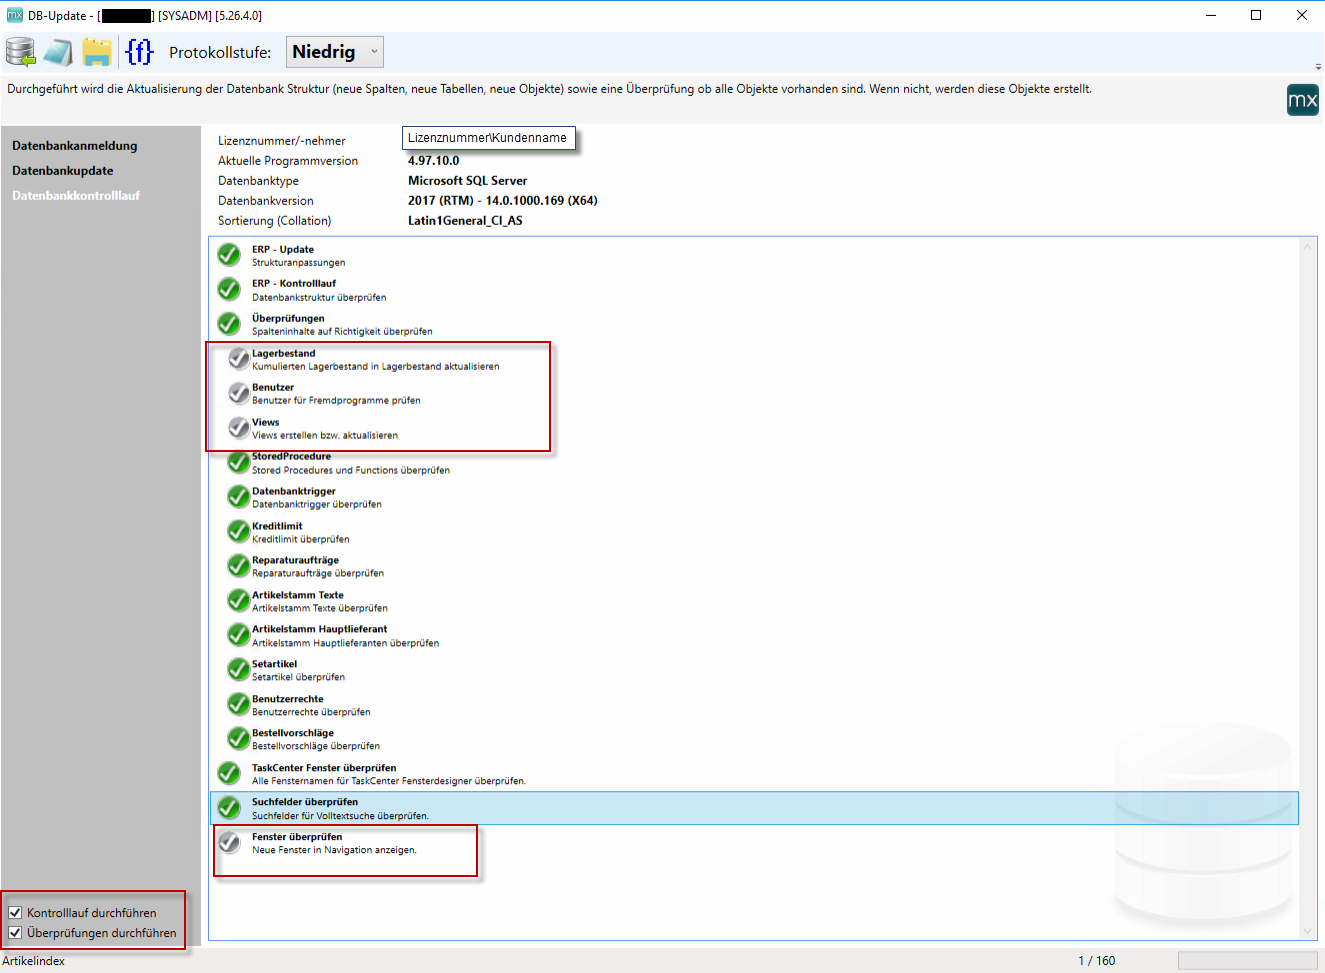
Task: Click the mx logo icon at right
Action: [1302, 100]
